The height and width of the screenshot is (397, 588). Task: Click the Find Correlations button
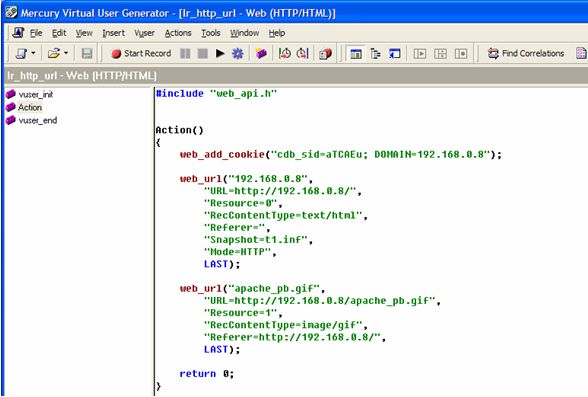pos(526,54)
